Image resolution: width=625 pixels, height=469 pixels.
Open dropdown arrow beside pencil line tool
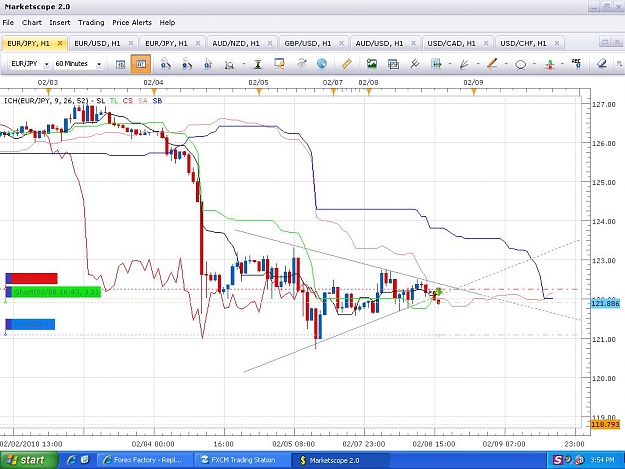coord(506,64)
